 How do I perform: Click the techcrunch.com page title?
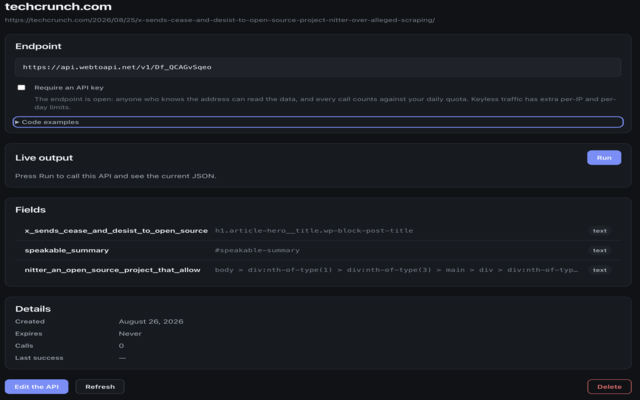point(58,7)
